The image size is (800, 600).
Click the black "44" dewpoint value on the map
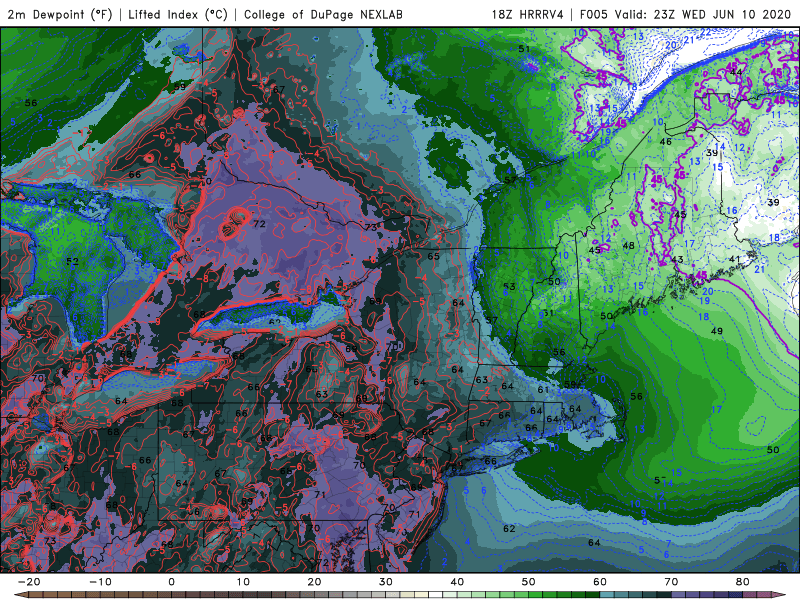pos(736,72)
